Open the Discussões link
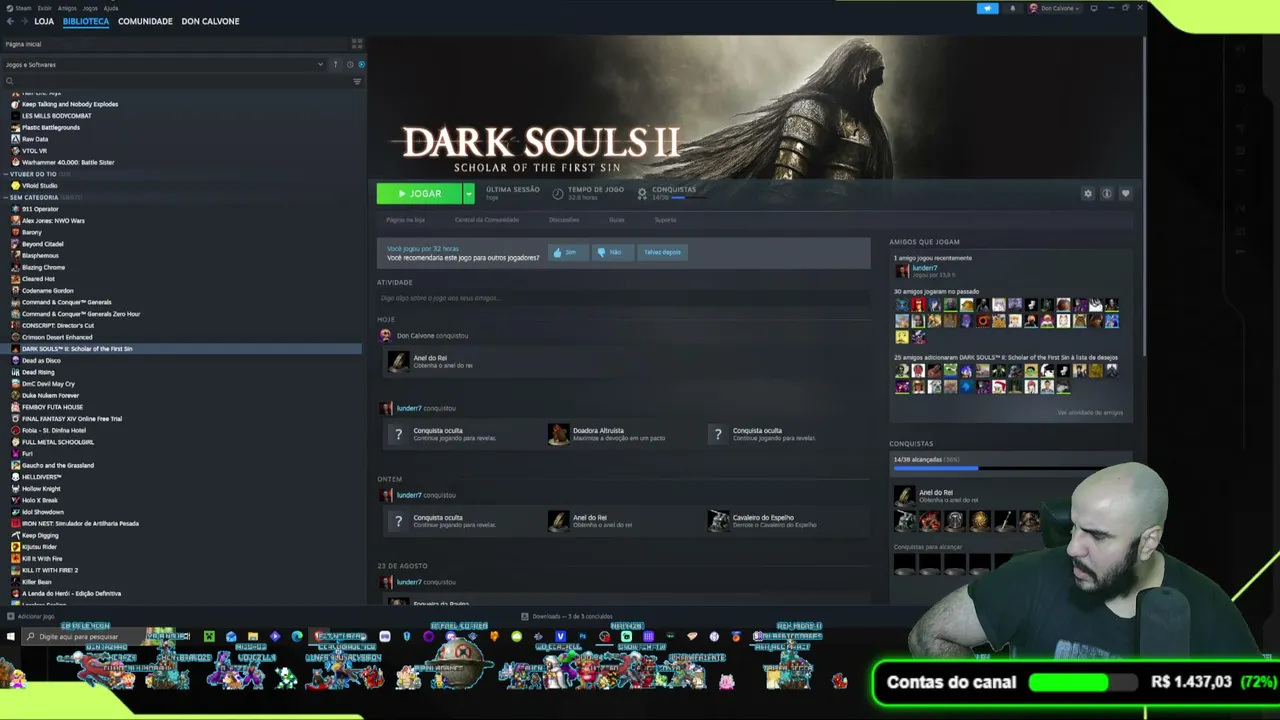 (x=564, y=220)
